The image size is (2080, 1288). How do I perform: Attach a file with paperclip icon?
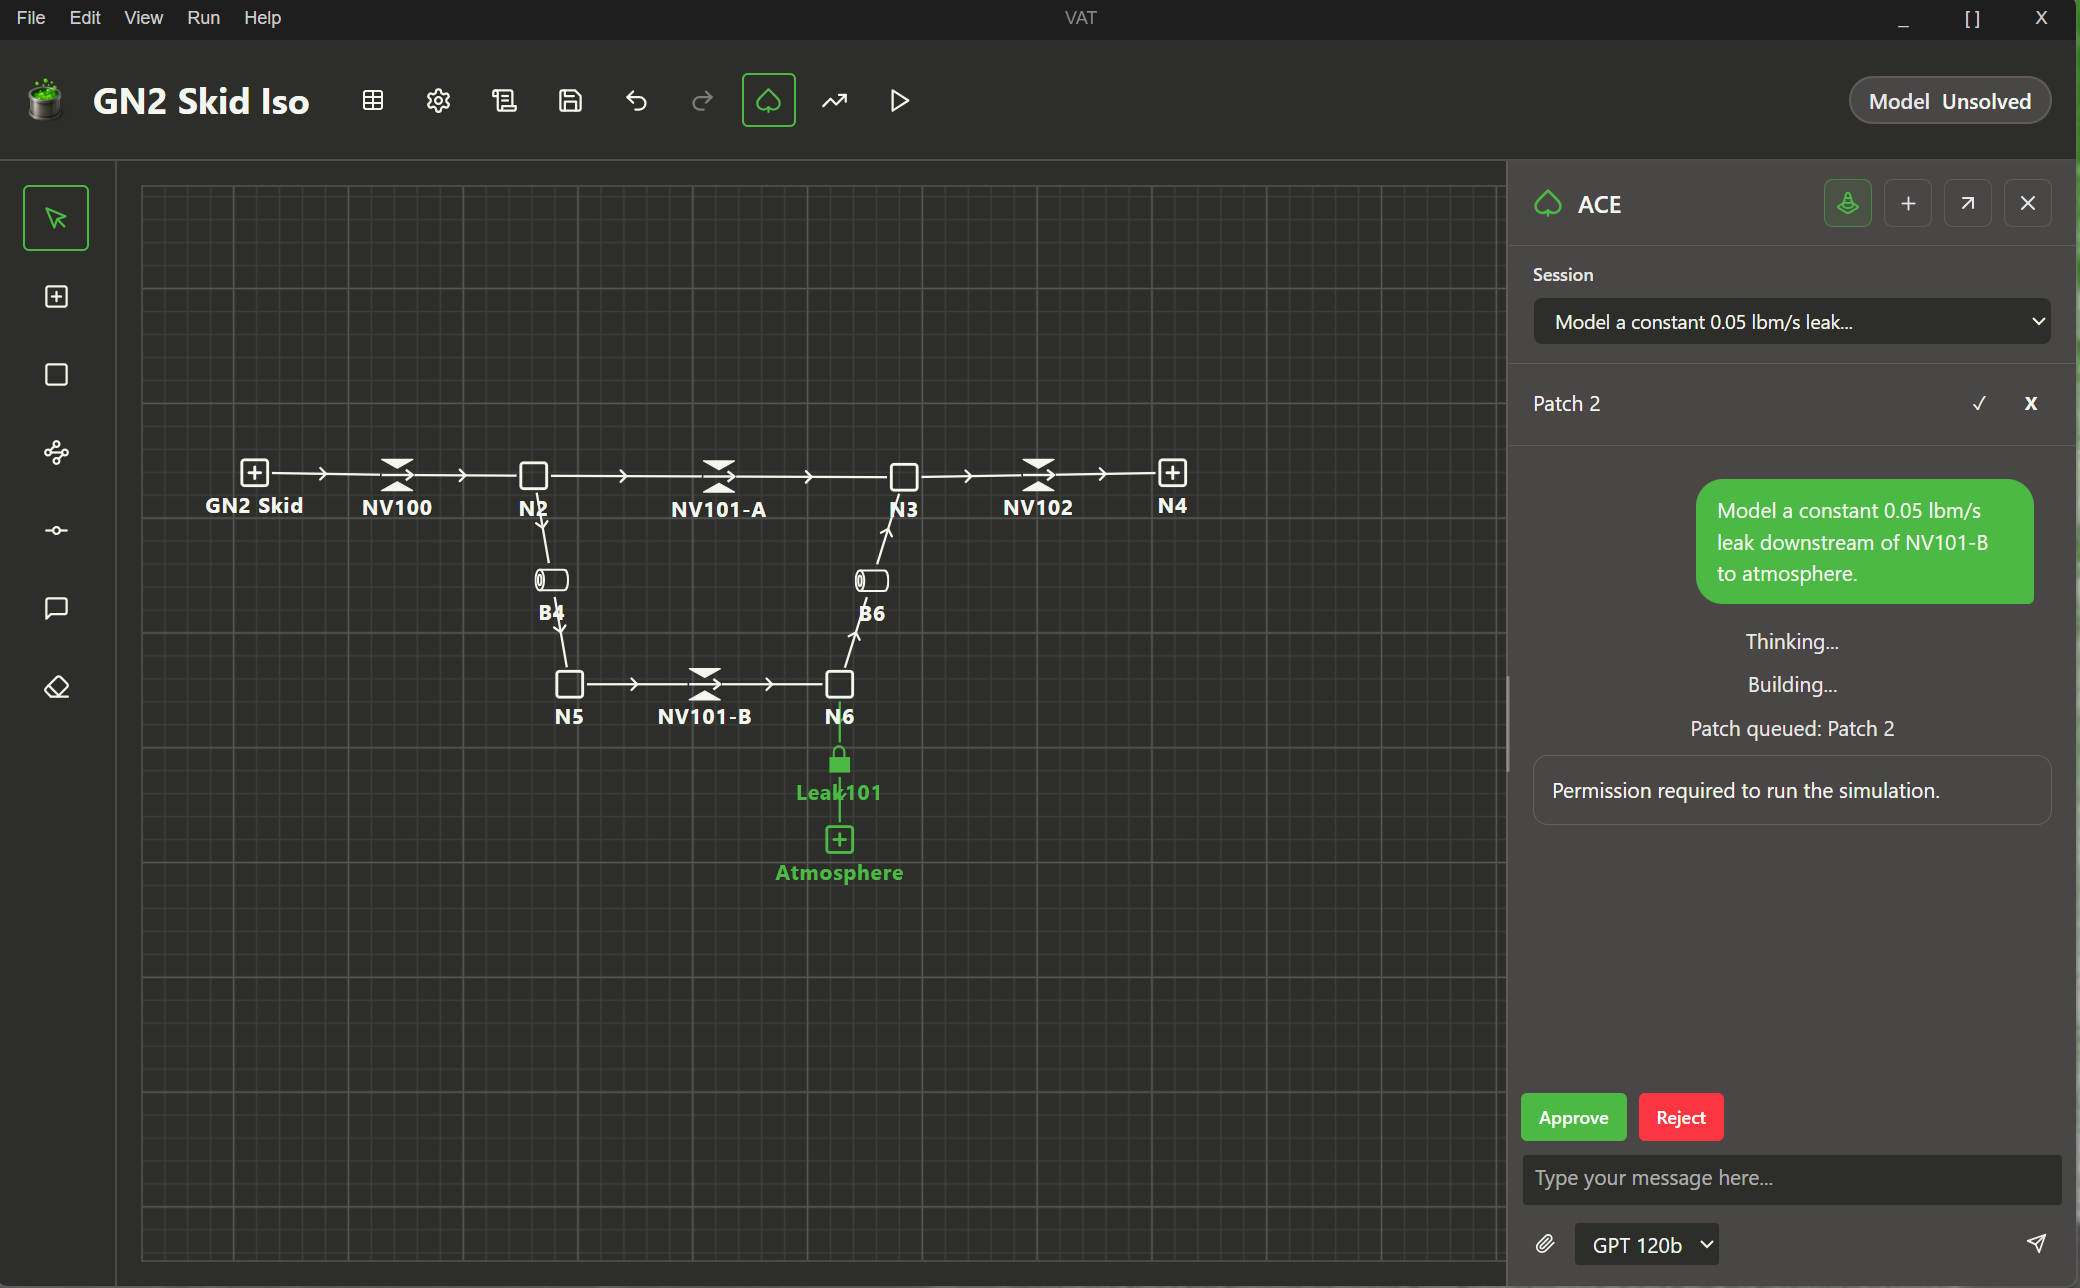[x=1545, y=1243]
